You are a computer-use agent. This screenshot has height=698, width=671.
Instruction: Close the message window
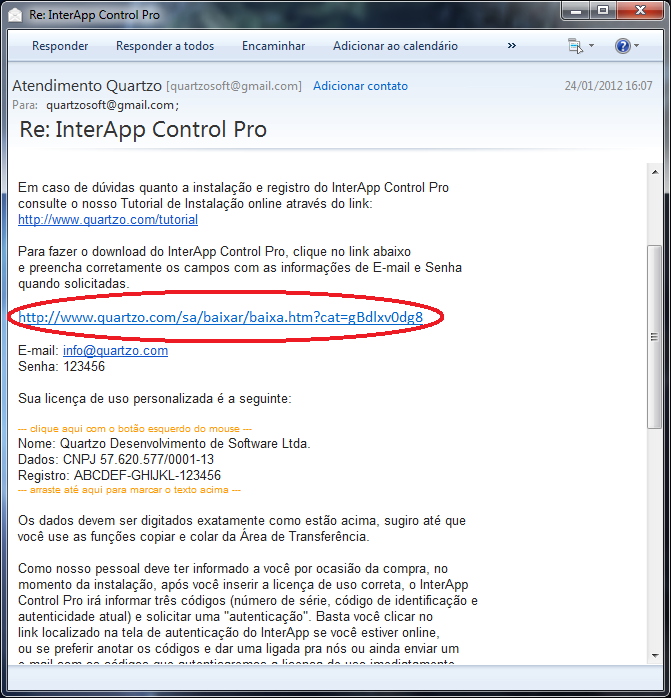point(640,11)
